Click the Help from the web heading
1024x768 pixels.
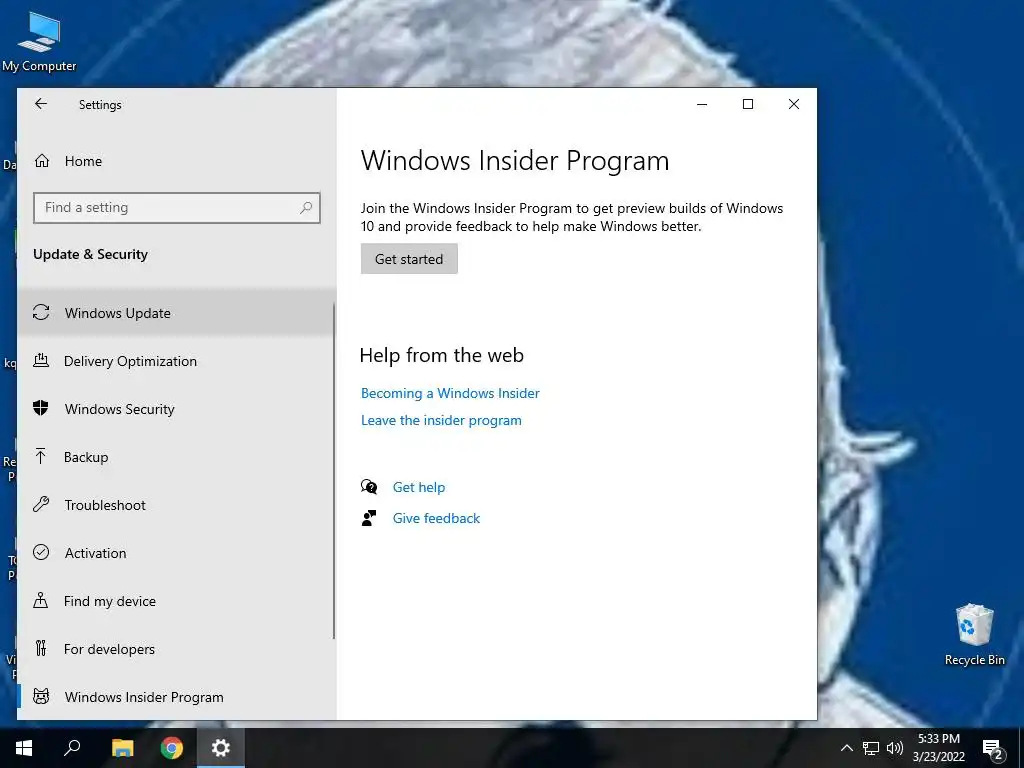(441, 355)
